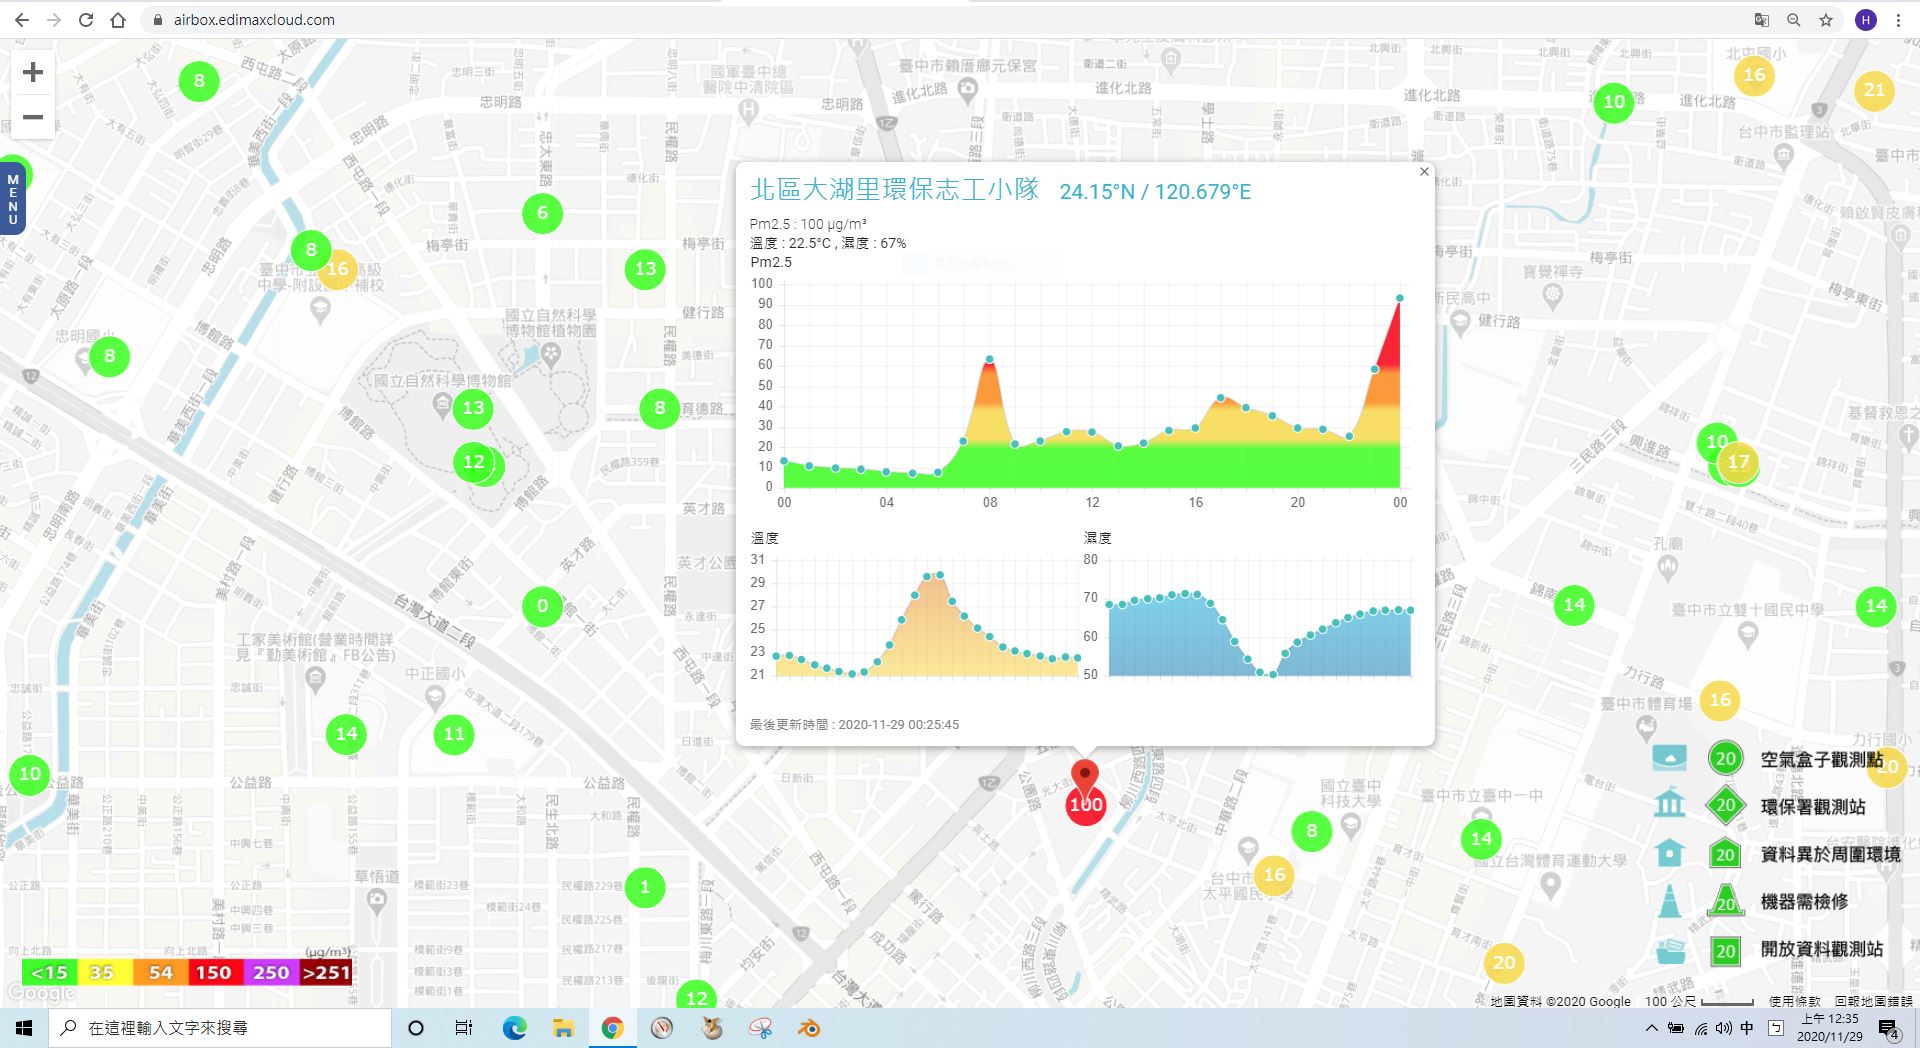Click the green circle 20 legend sample
This screenshot has width=1920, height=1048.
(x=1725, y=758)
